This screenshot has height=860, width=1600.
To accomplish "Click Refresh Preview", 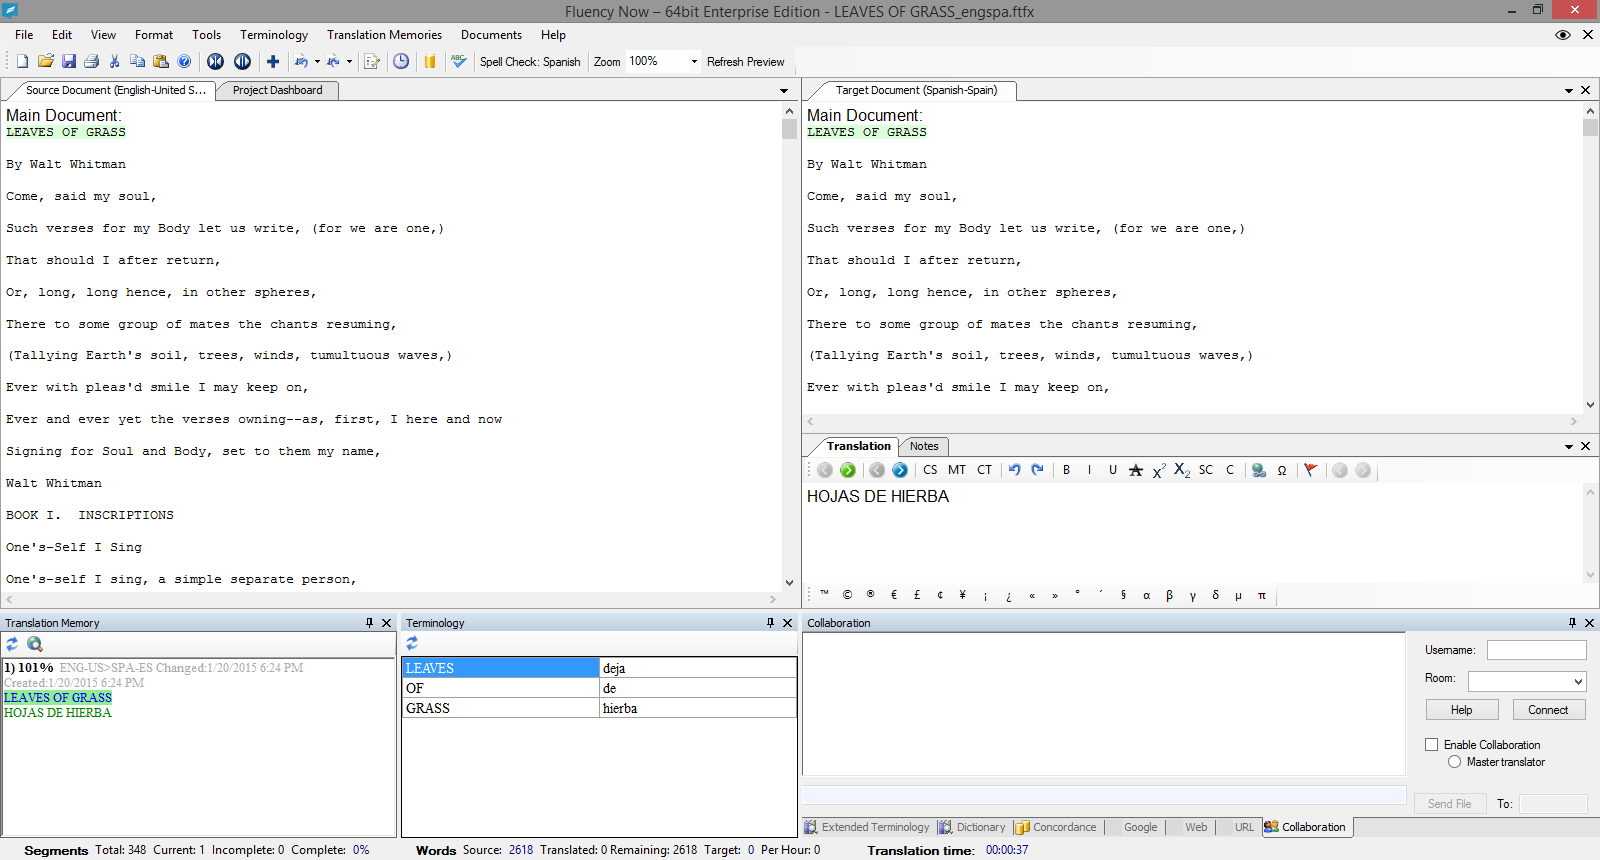I will [746, 61].
